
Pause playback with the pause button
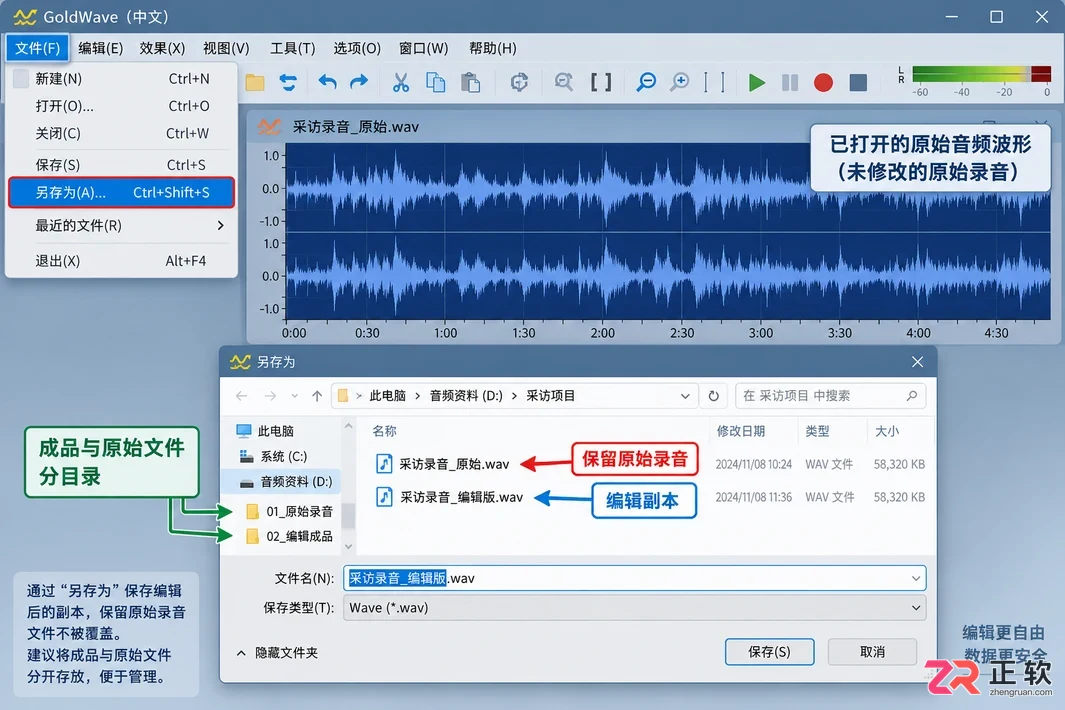pos(790,83)
